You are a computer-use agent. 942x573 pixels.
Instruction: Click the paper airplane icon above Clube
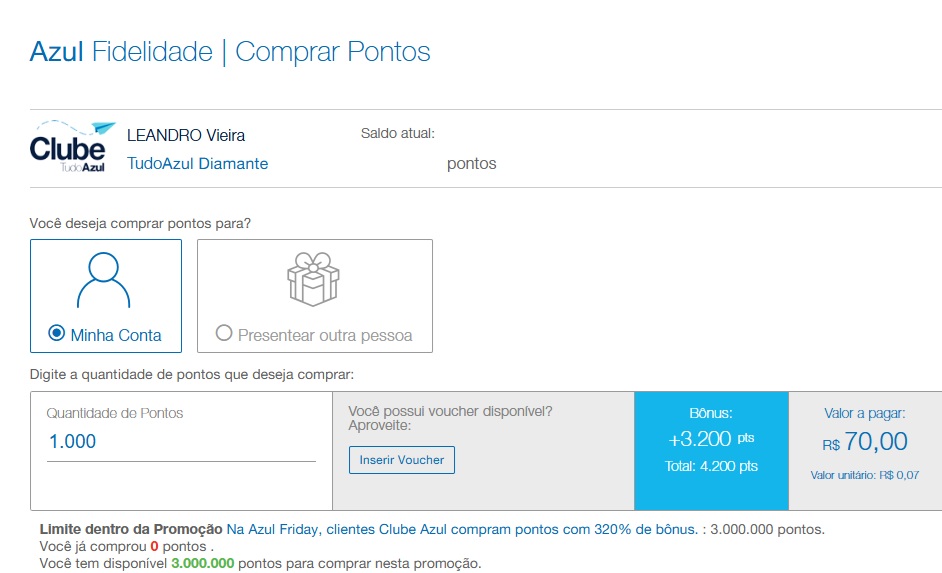[x=103, y=129]
